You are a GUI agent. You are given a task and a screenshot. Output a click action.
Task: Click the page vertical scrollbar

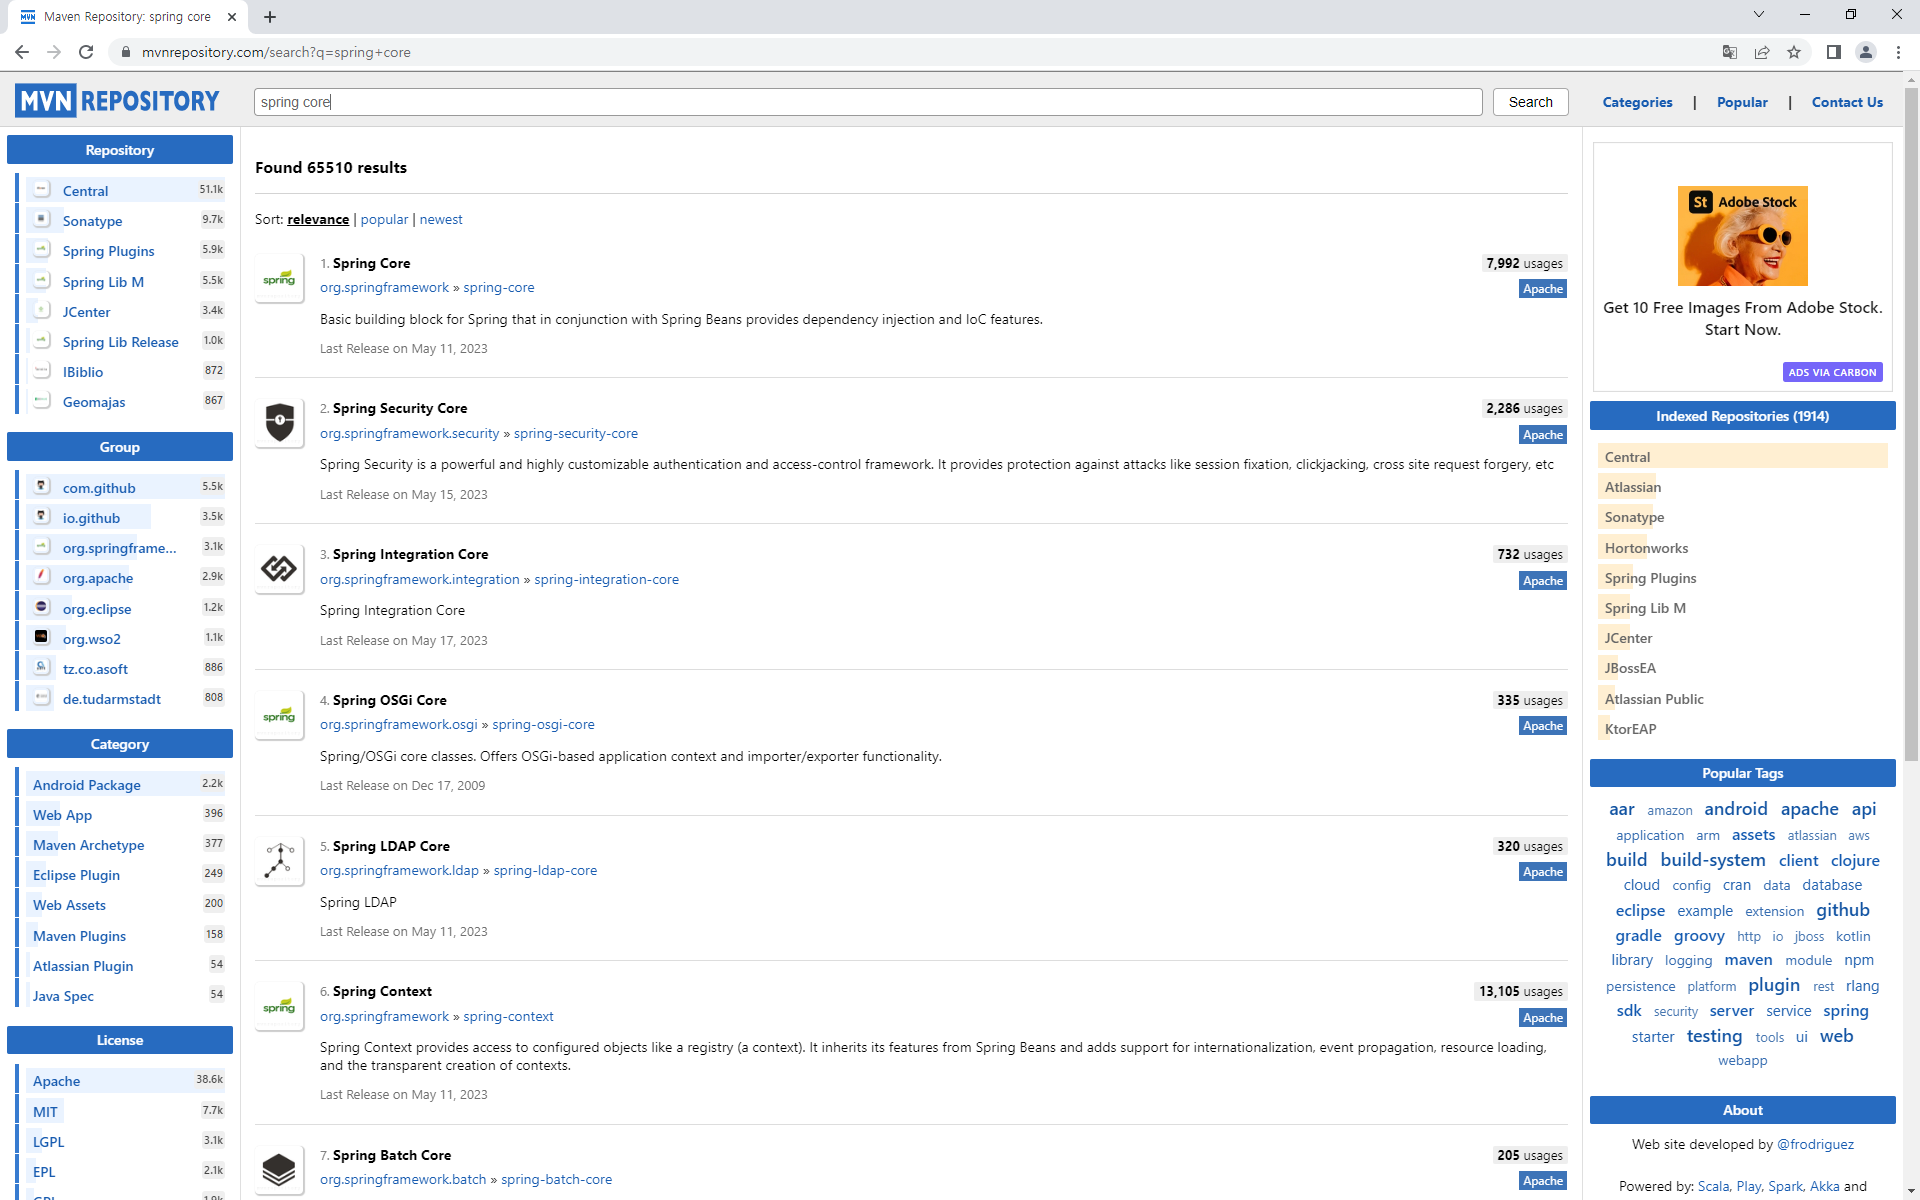[1911, 420]
